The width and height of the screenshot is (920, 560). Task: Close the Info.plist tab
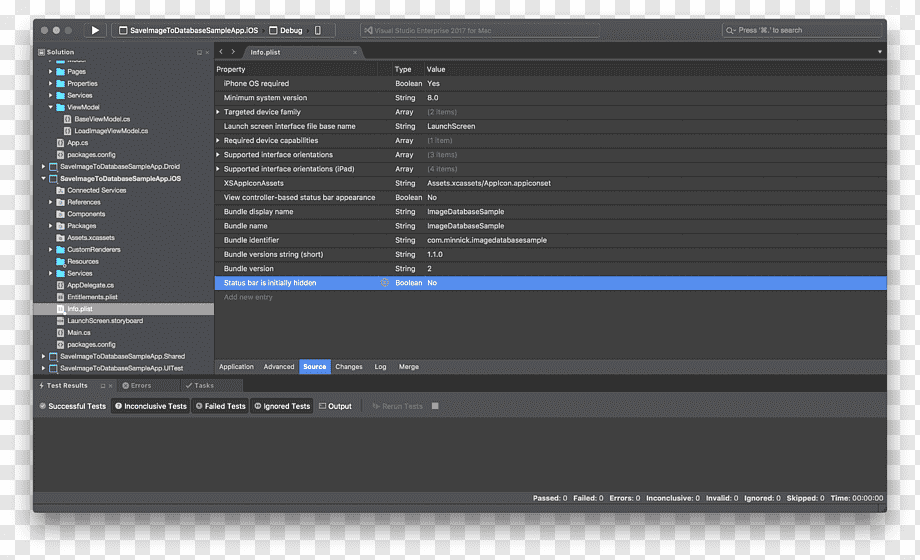point(354,52)
